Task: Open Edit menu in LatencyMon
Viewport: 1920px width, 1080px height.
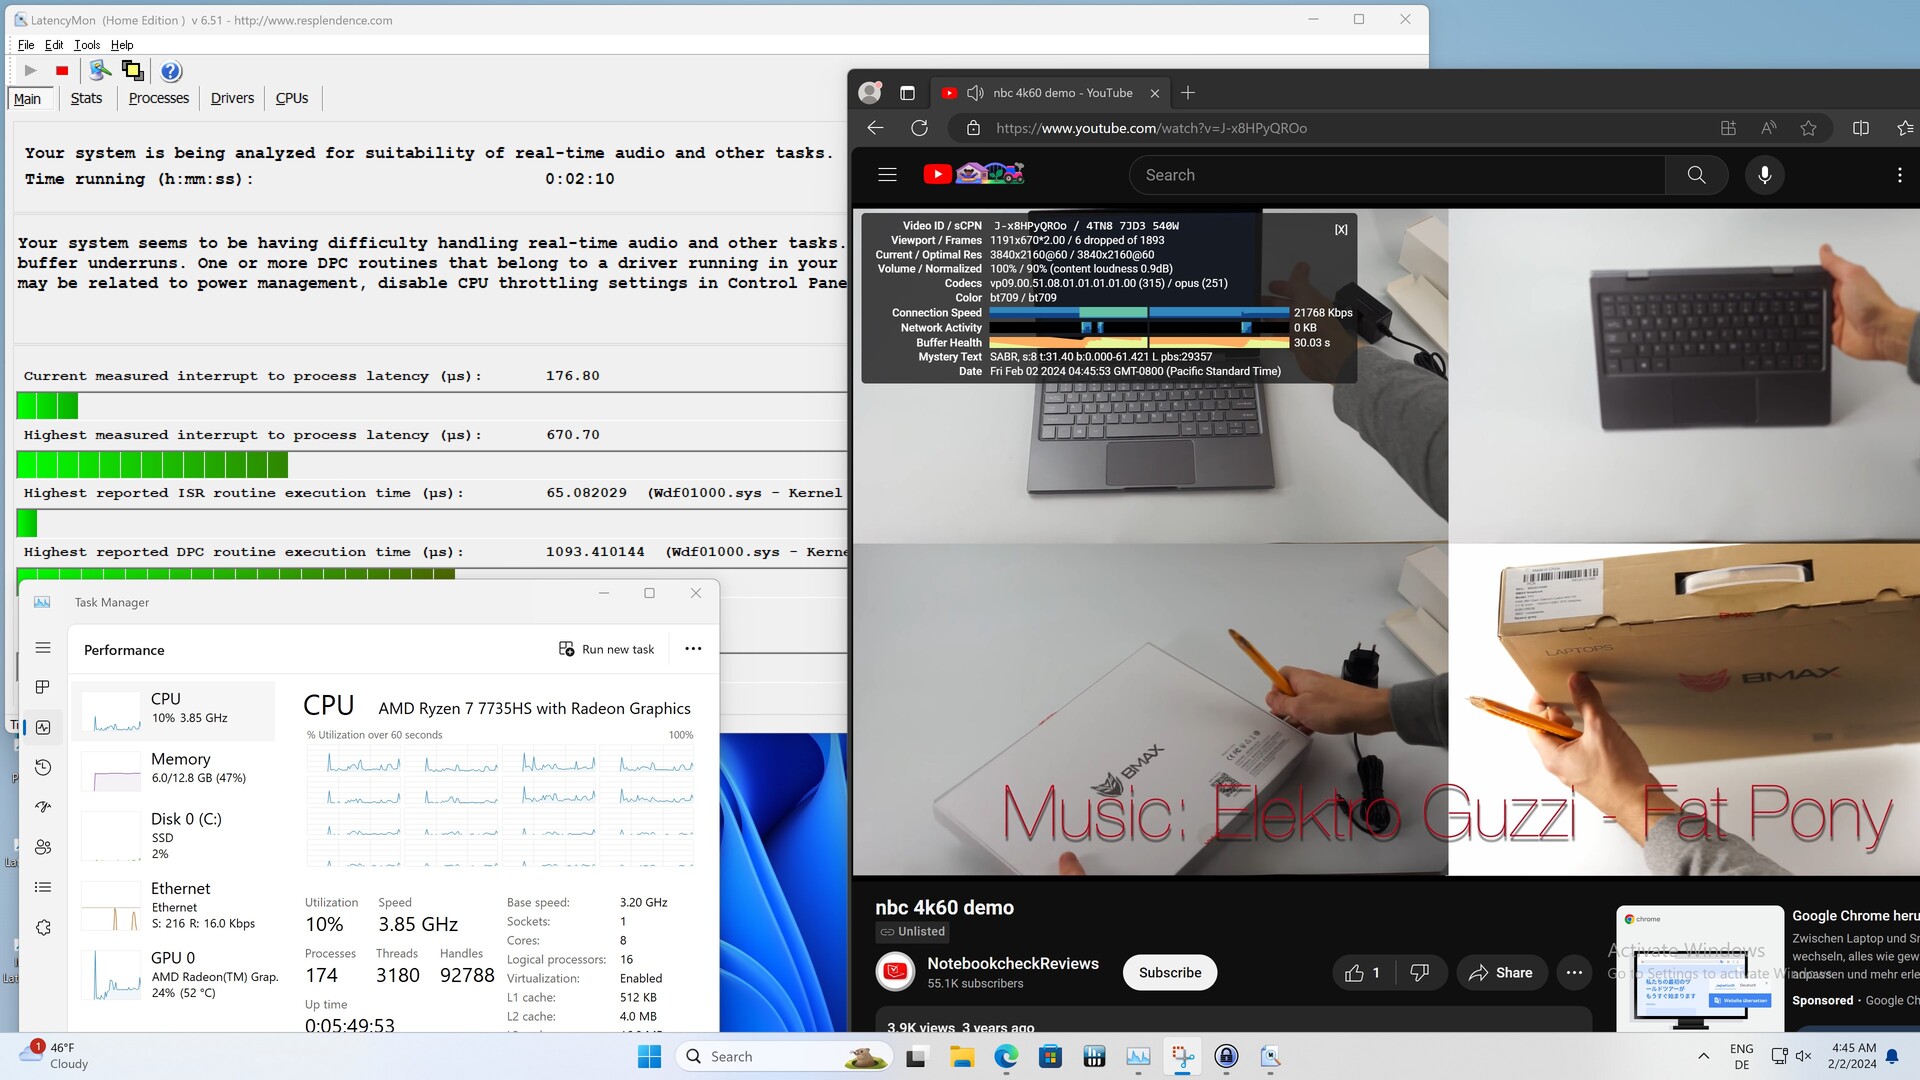Action: click(54, 45)
